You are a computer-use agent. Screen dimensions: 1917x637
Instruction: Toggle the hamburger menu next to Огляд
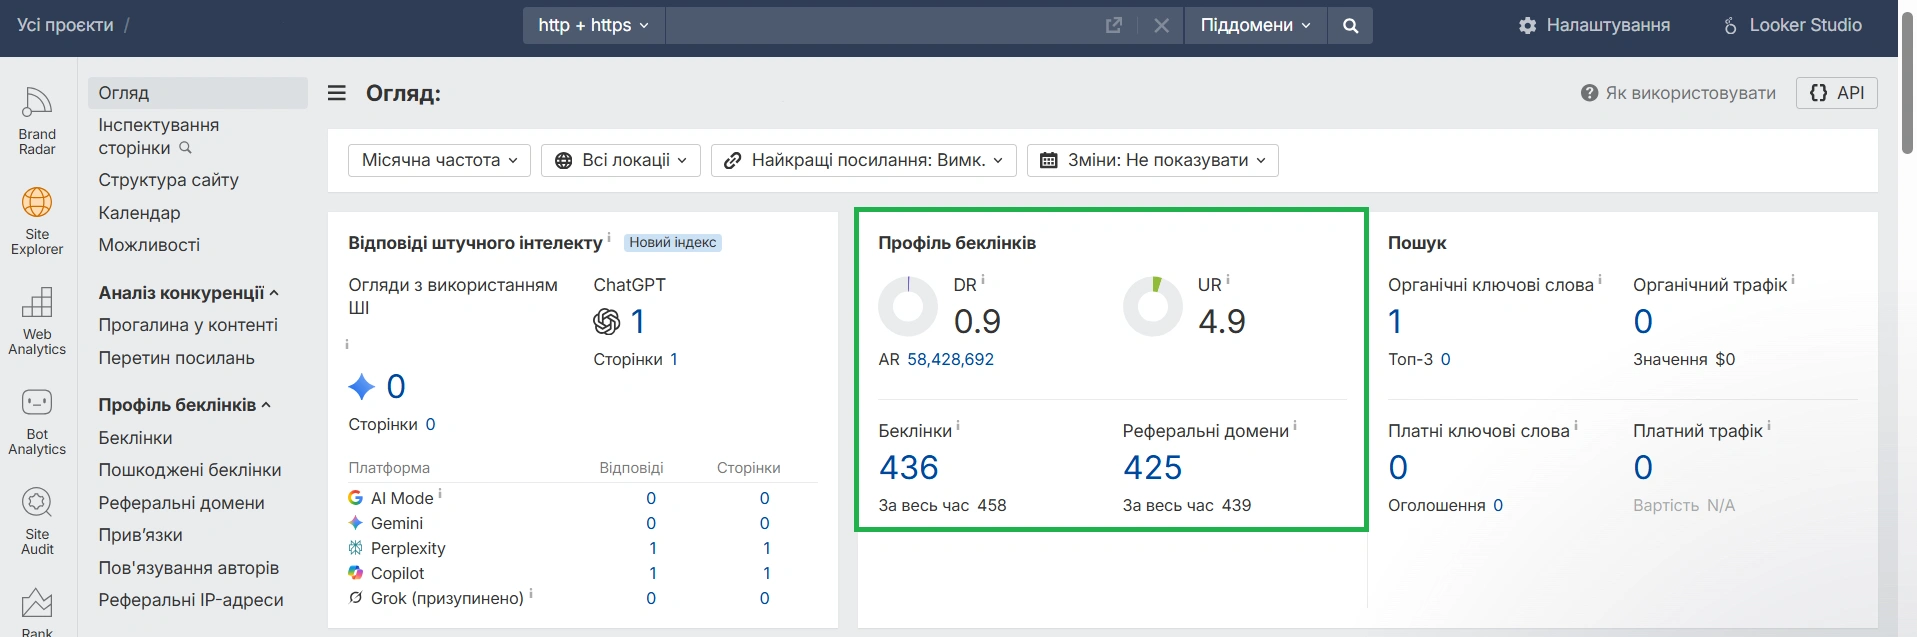pos(337,93)
